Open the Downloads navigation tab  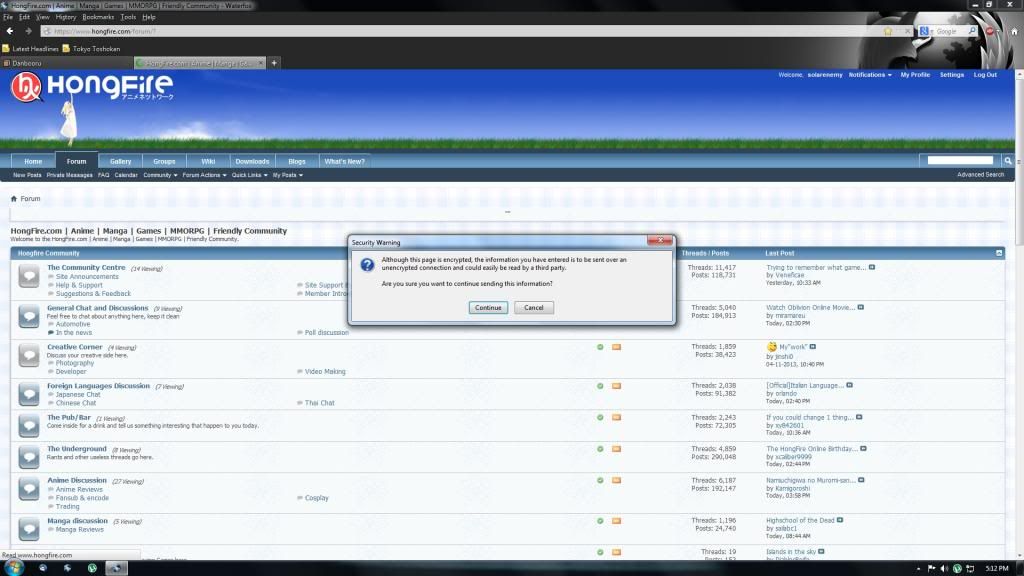252,161
